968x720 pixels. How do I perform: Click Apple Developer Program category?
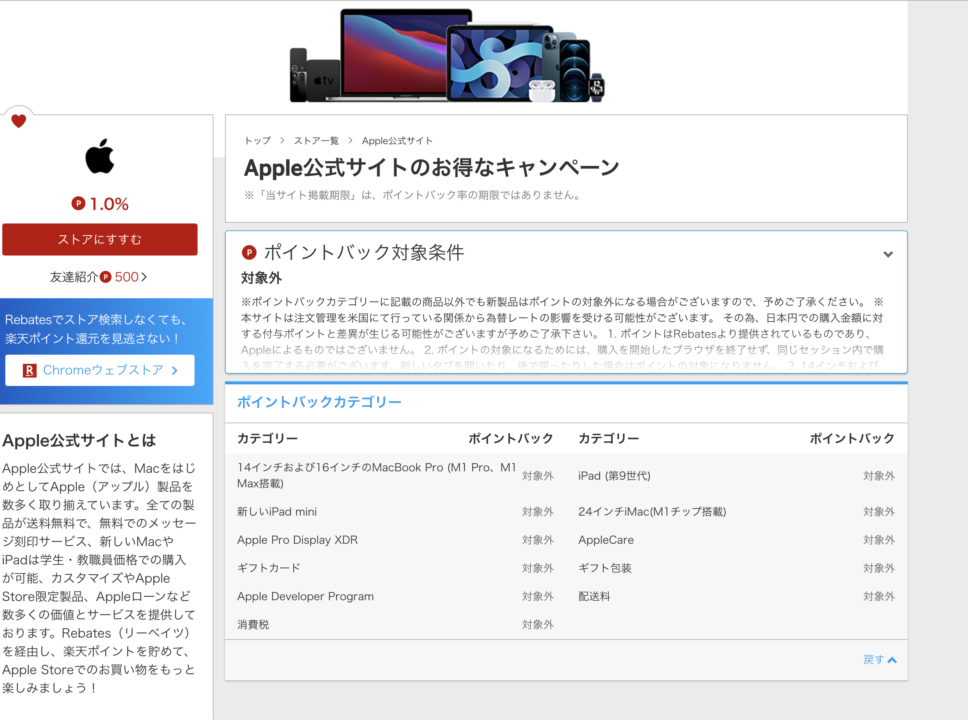click(x=305, y=597)
